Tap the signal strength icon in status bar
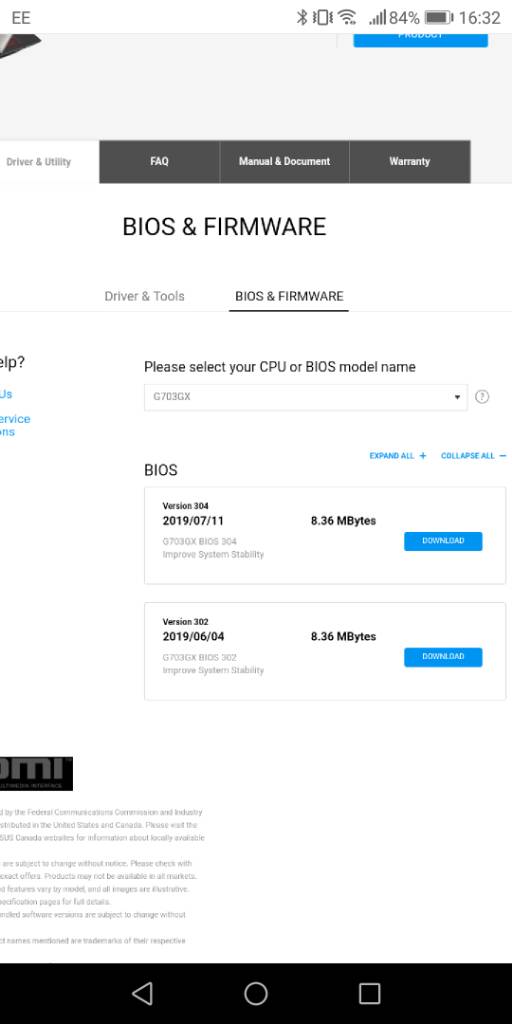The image size is (512, 1024). pos(377,17)
